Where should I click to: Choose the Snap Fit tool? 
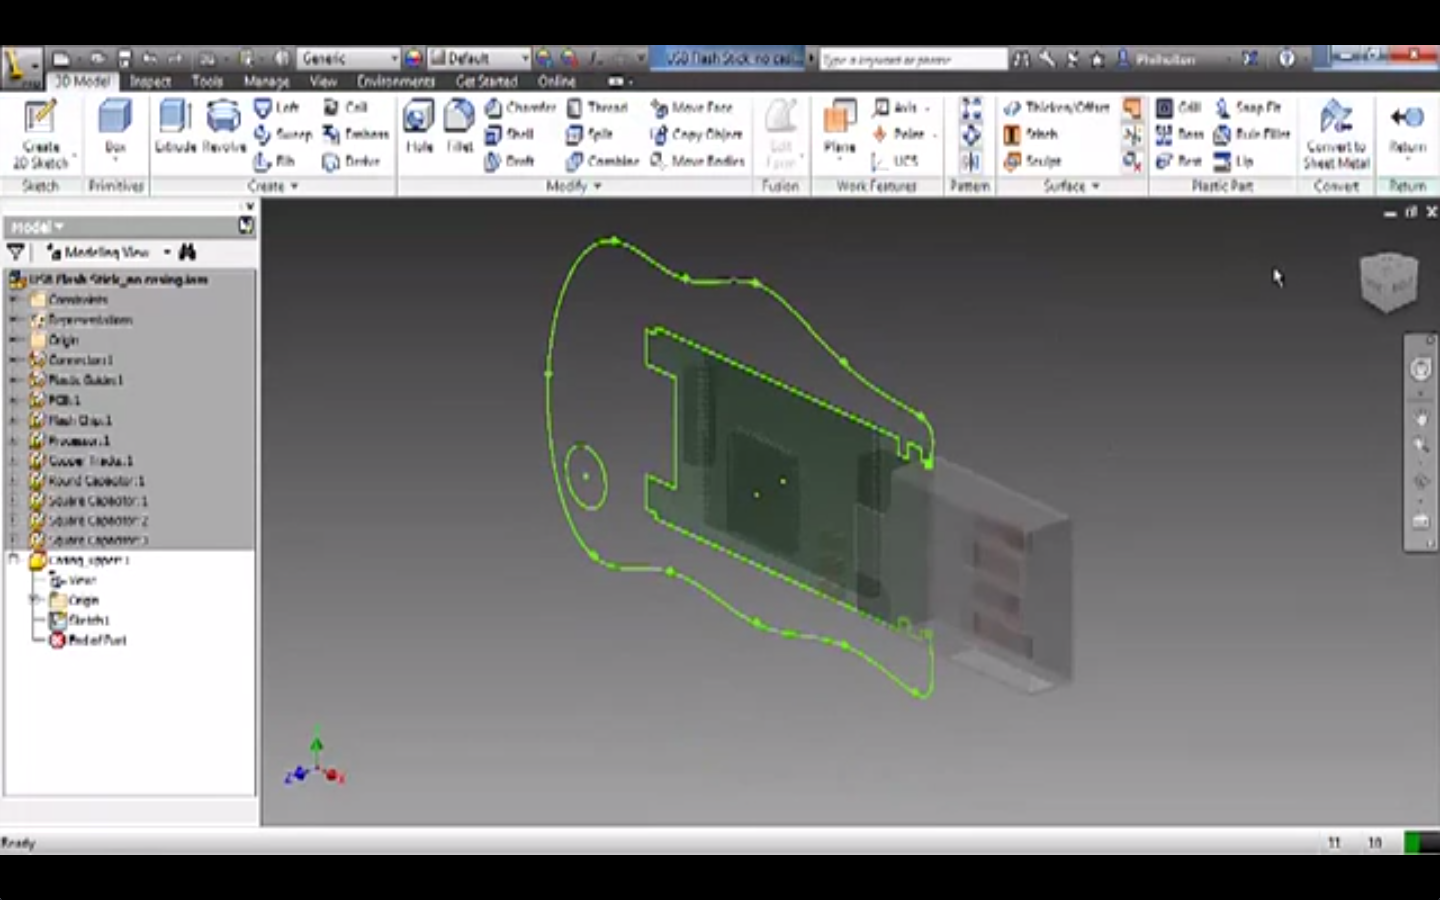click(1247, 107)
